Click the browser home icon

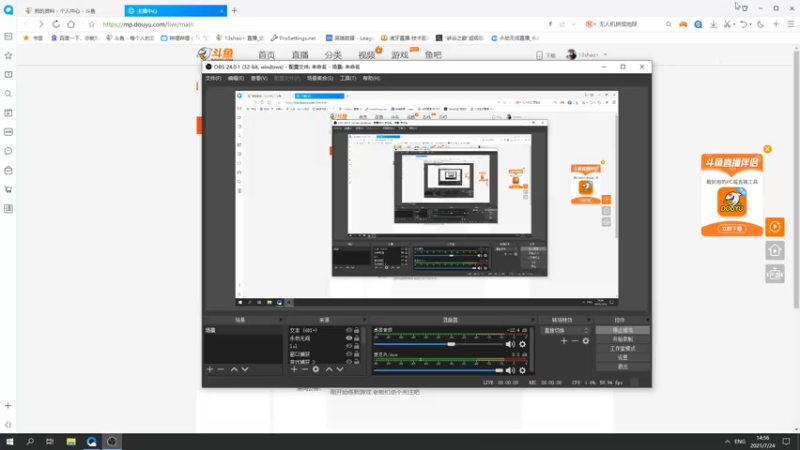pos(71,24)
